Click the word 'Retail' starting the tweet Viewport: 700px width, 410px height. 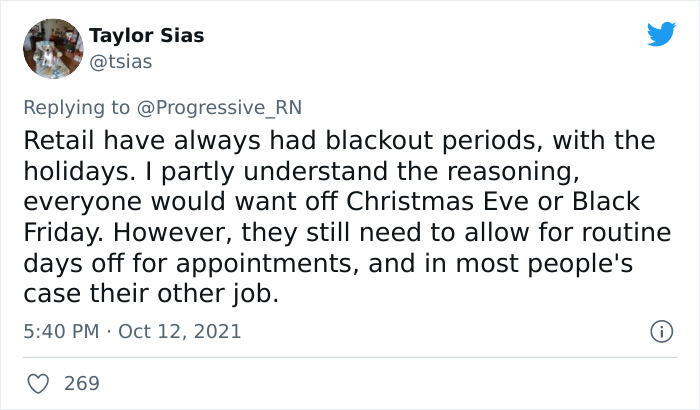[x=59, y=140]
